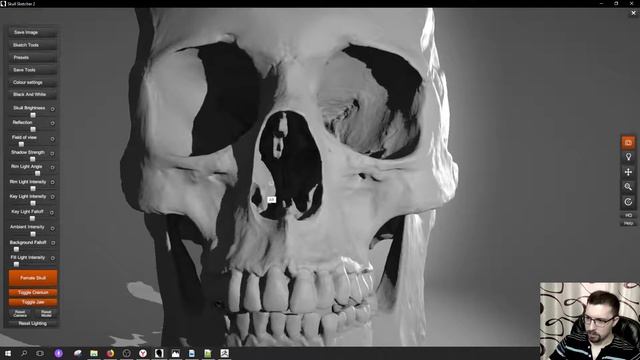Image resolution: width=640 pixels, height=360 pixels.
Task: Click the Reset Camera button
Action: [x=20, y=314]
